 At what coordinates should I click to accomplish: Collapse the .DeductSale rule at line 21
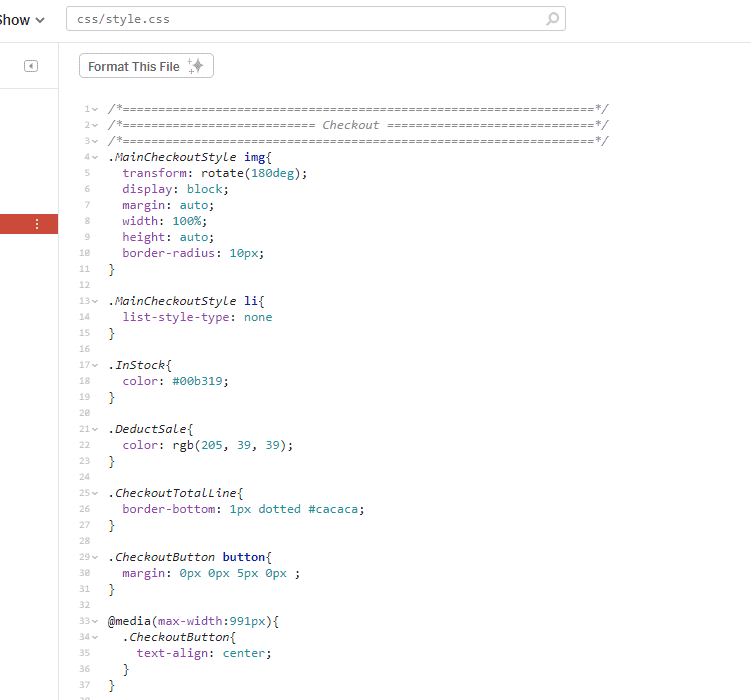95,429
